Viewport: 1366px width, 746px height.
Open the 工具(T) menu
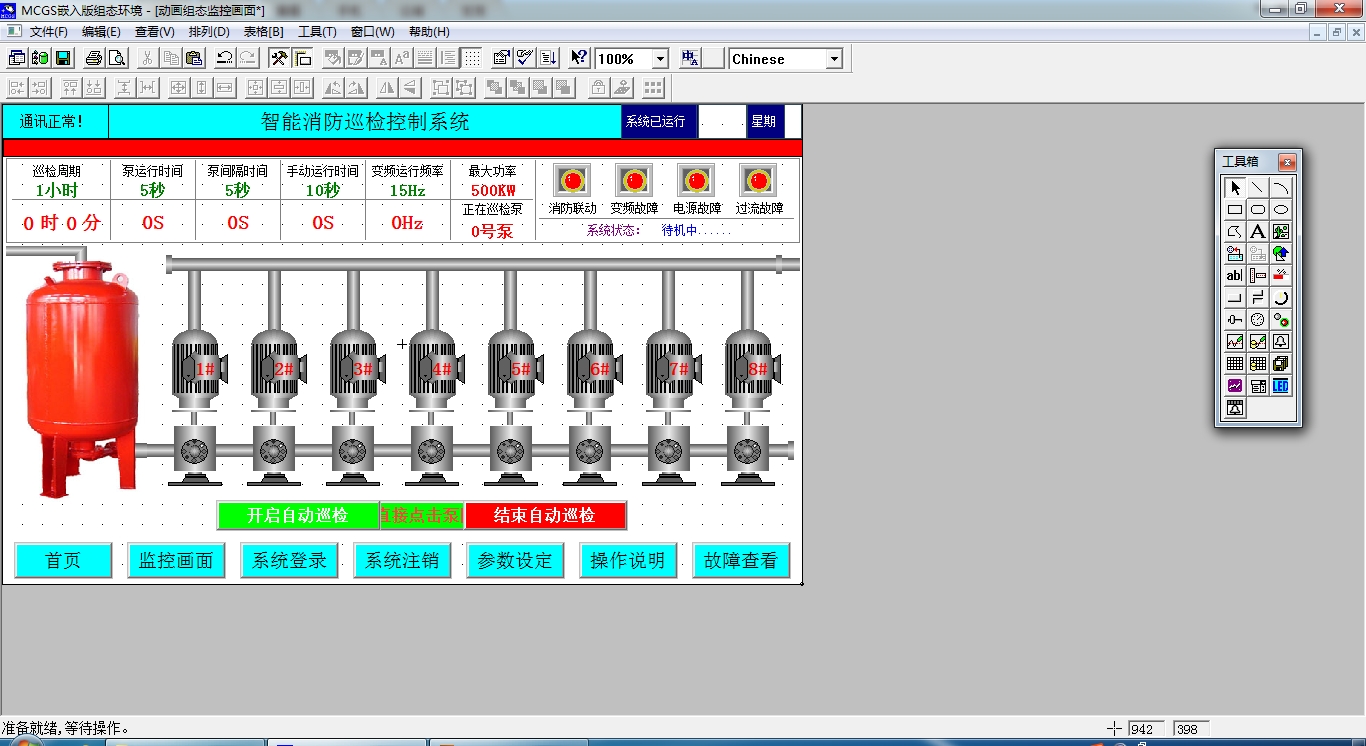coord(317,32)
